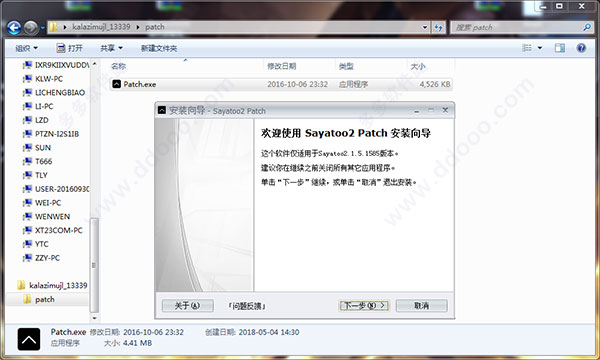Select patch folder in navigation tree

39,300
